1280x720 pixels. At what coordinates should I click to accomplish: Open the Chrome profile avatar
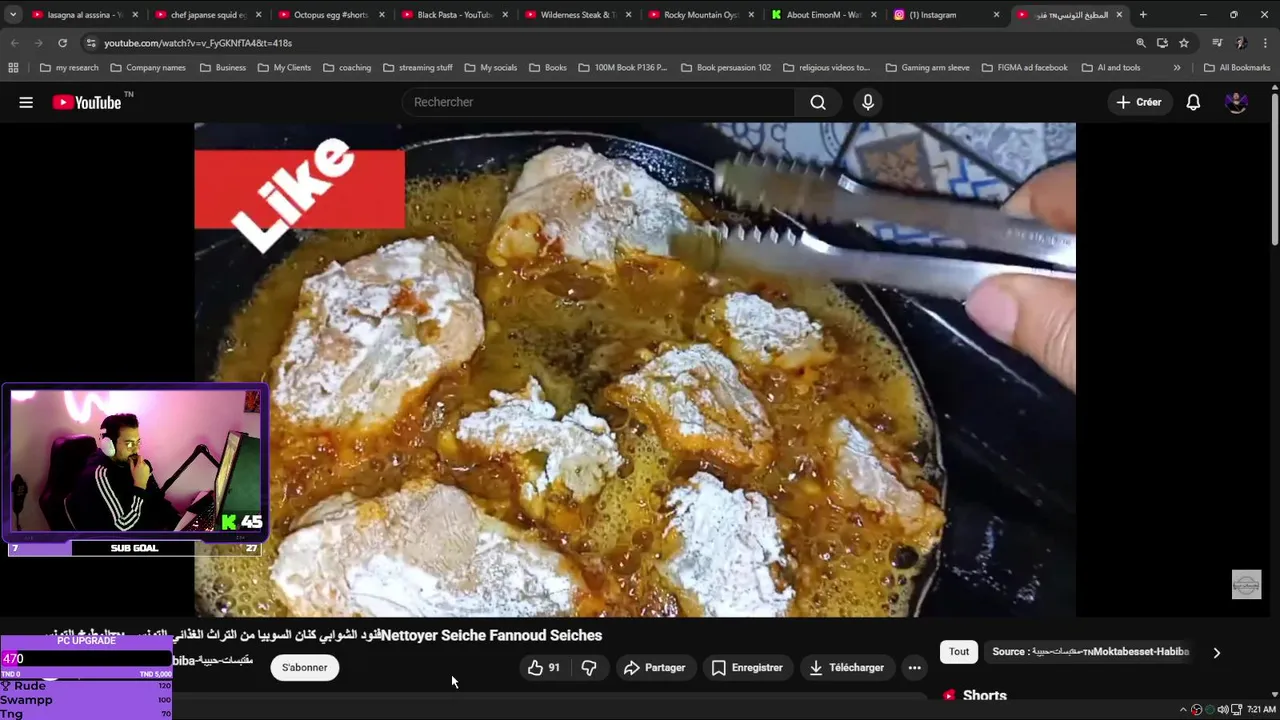[1241, 43]
